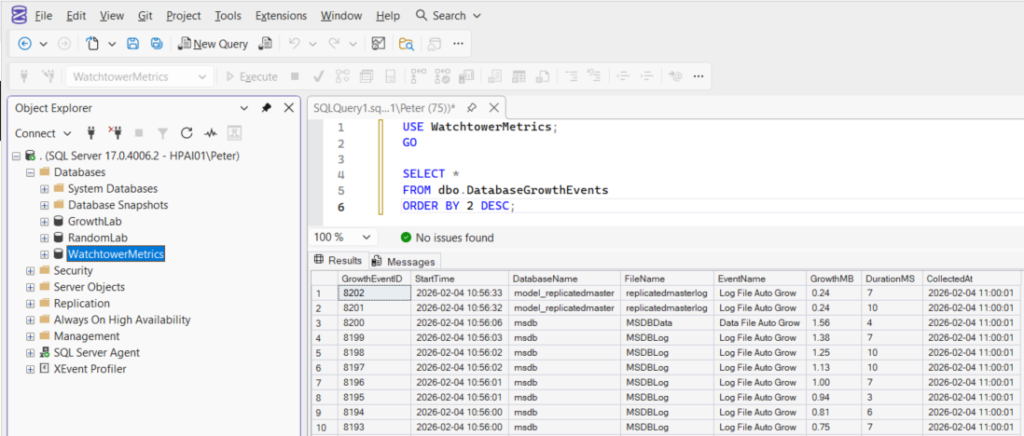
Task: Expand the GrowthLab database
Action: [x=44, y=221]
